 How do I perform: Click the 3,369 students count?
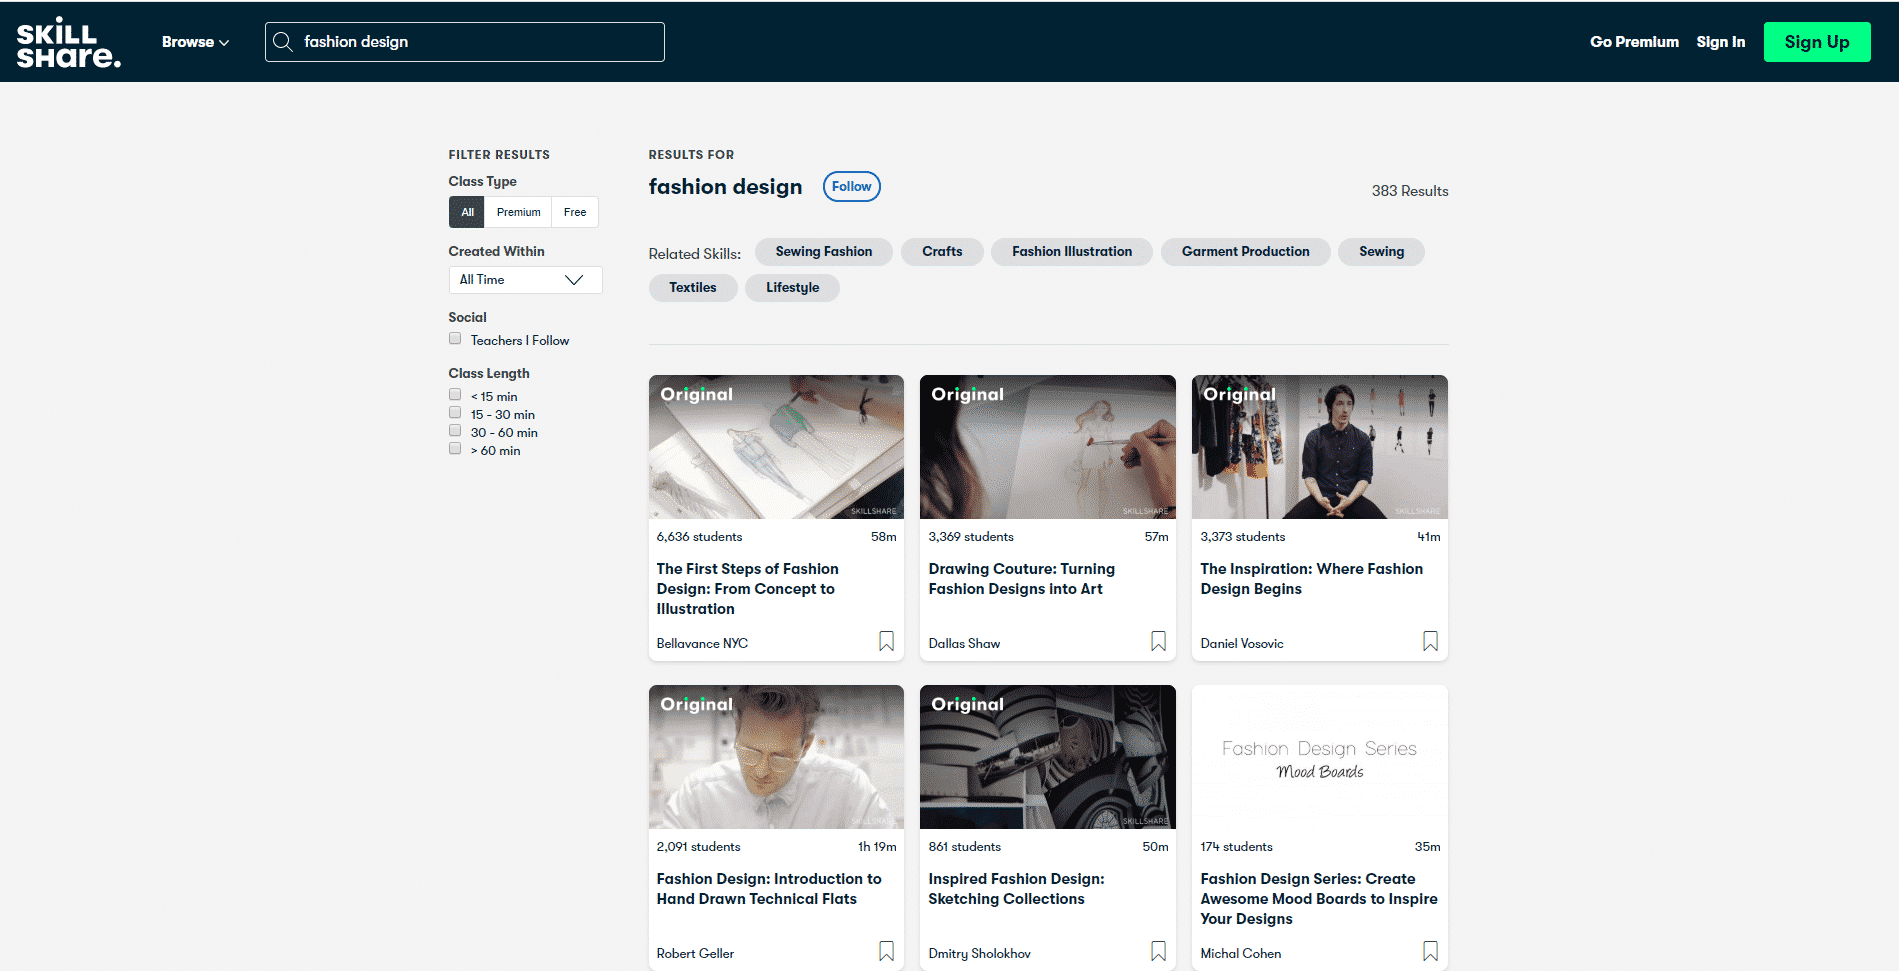point(970,537)
